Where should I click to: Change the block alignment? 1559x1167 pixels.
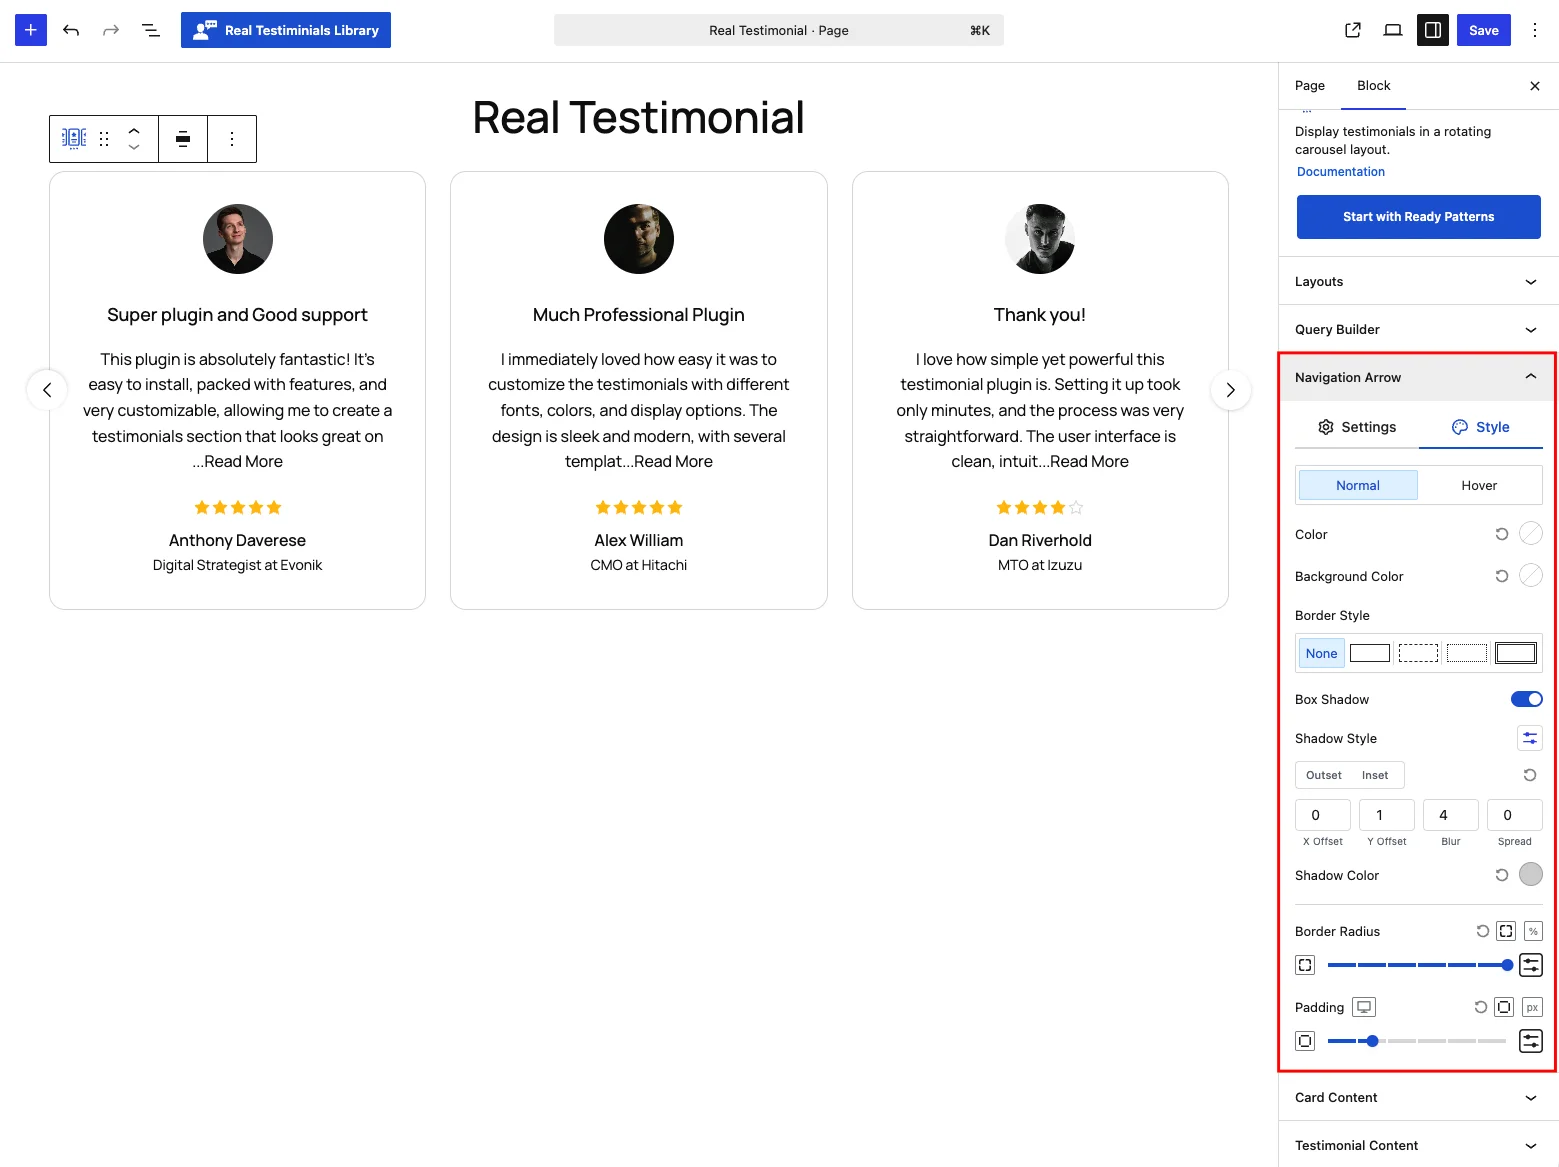[183, 139]
